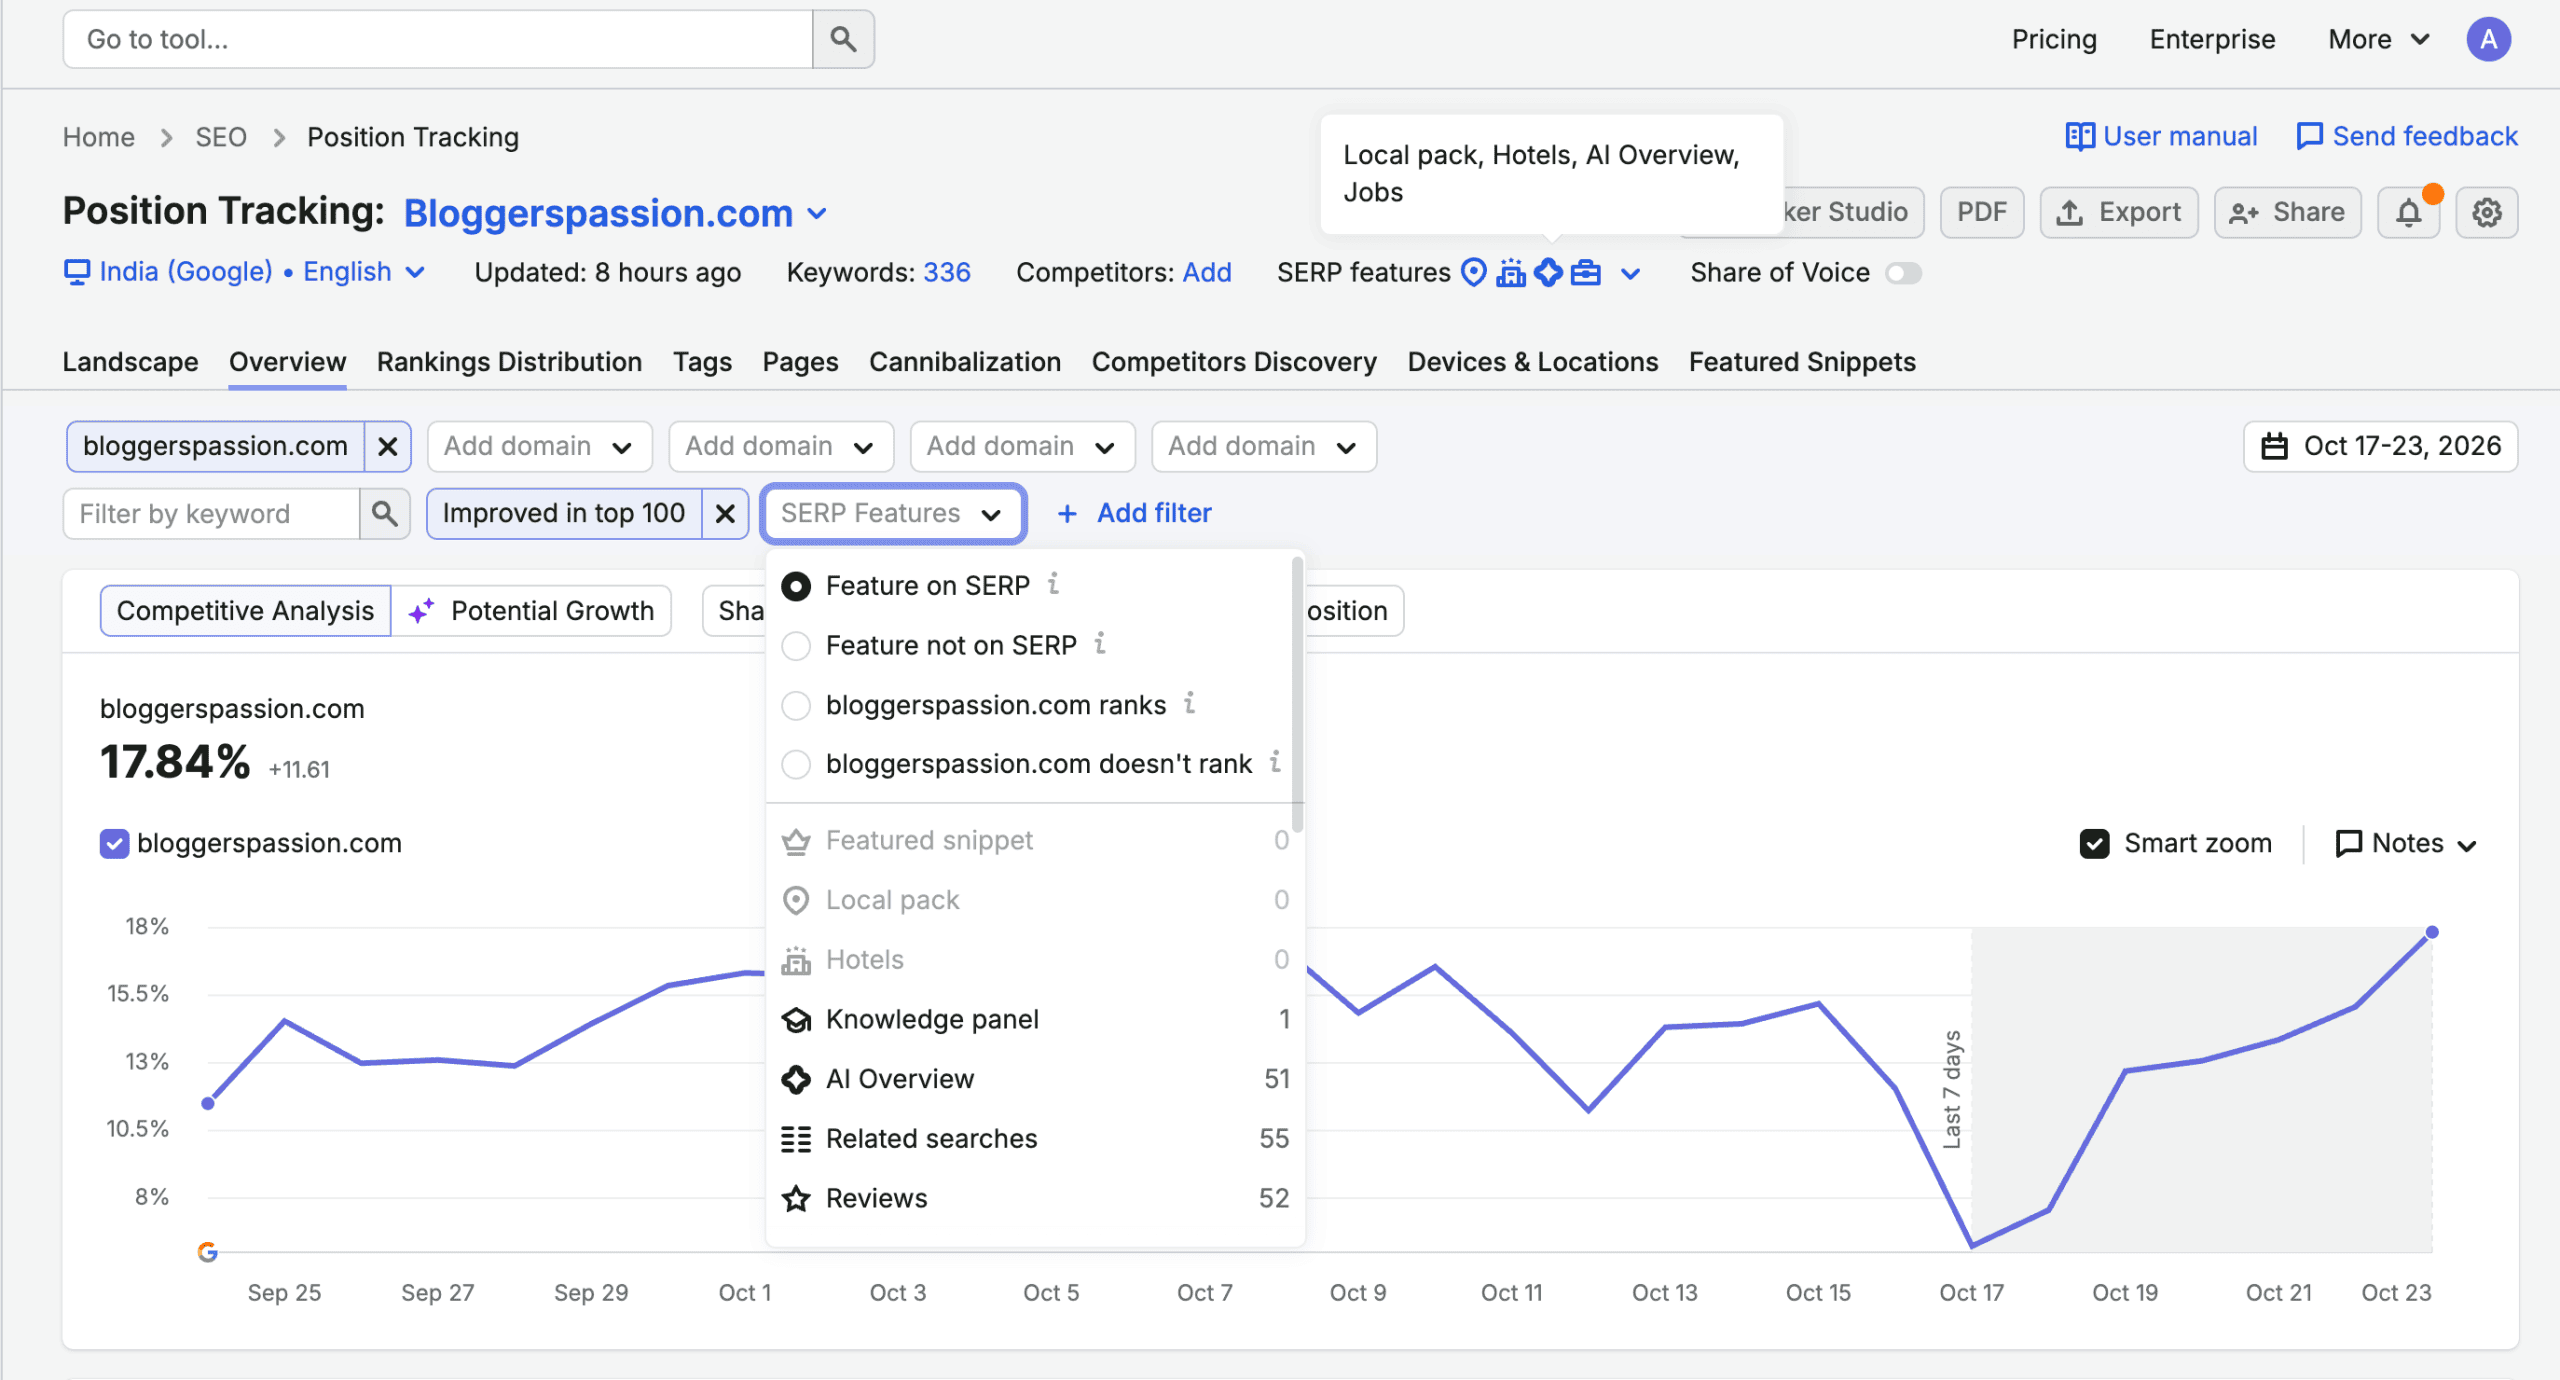The width and height of the screenshot is (2560, 1380).
Task: Remove the bloggerspassion.com domain with X
Action: pos(388,446)
